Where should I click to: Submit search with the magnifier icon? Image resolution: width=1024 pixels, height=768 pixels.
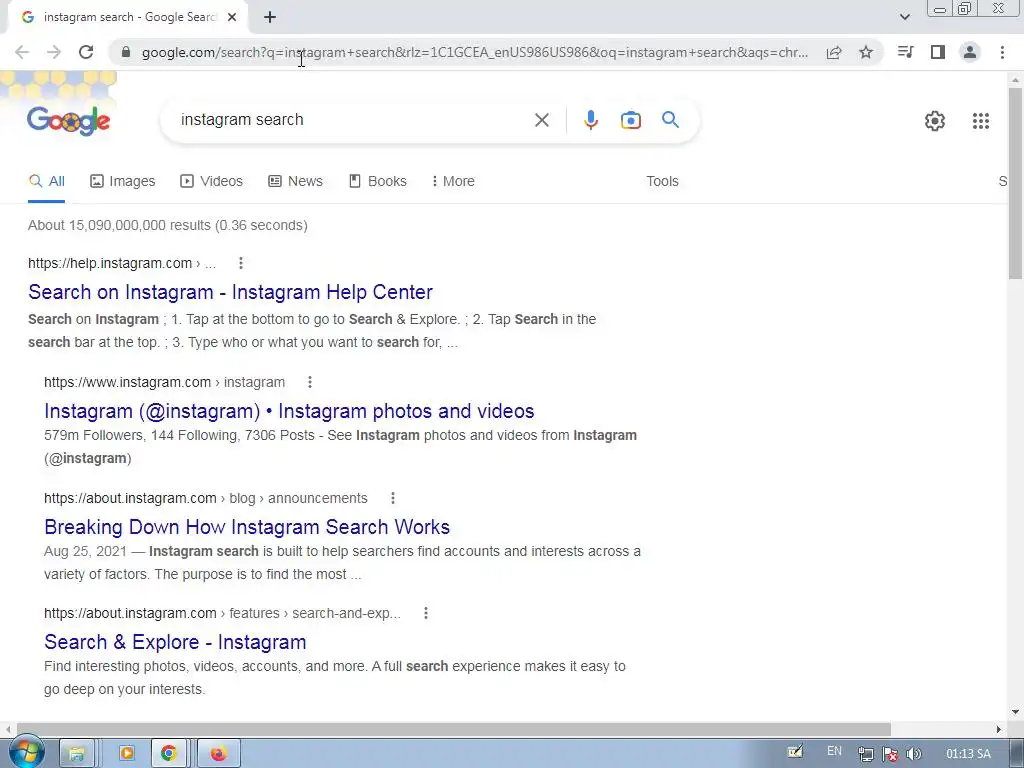click(x=670, y=120)
